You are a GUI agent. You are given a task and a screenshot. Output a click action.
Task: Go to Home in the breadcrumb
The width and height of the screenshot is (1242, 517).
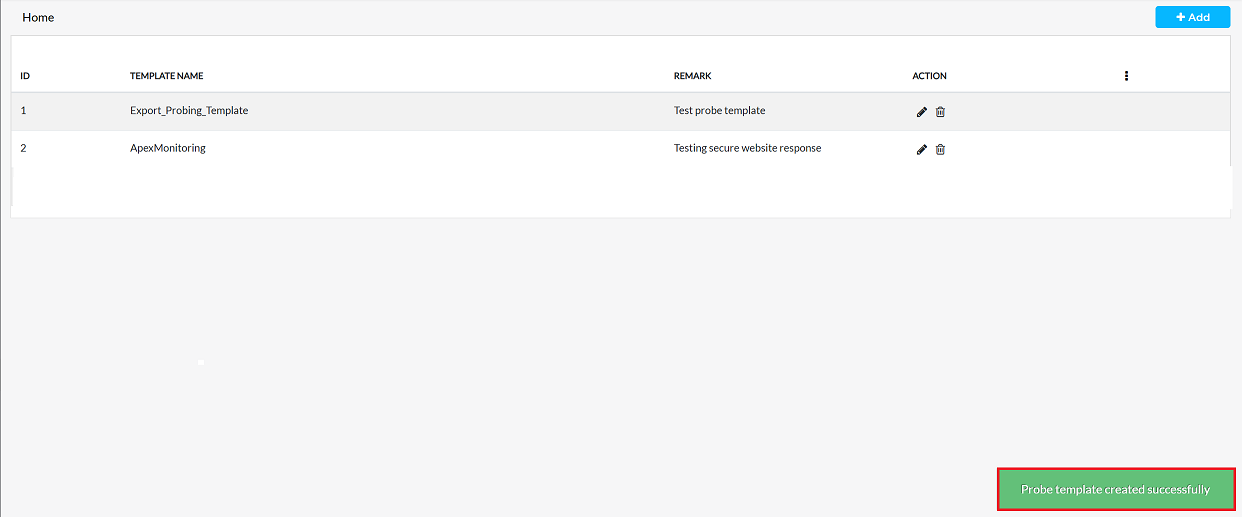[38, 18]
